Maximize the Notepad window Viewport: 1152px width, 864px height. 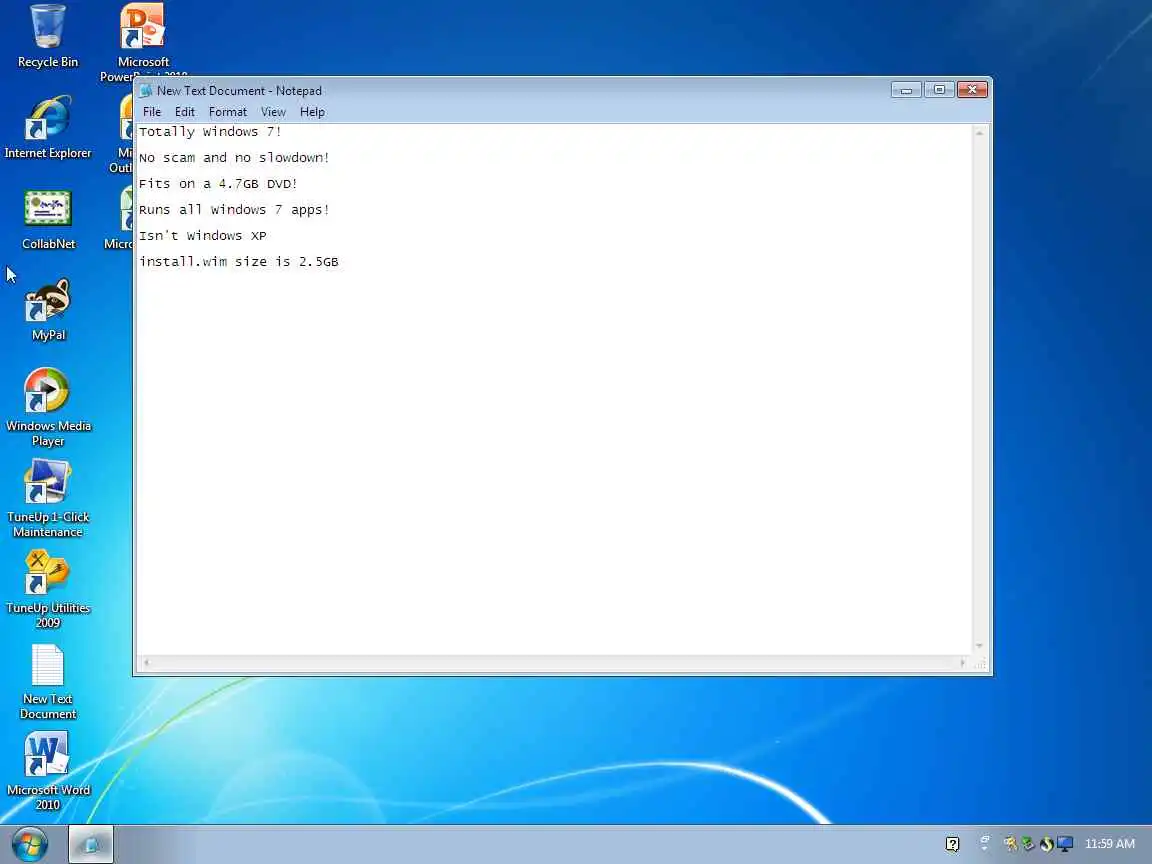(939, 90)
